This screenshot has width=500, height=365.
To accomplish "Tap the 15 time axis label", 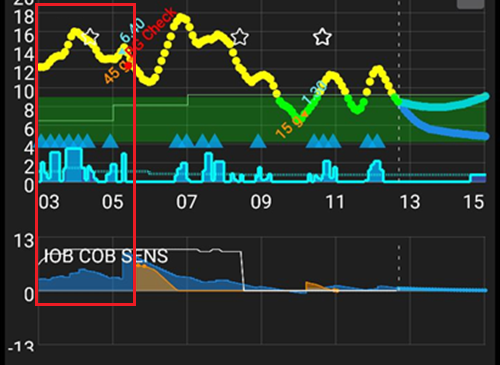I will tap(474, 202).
